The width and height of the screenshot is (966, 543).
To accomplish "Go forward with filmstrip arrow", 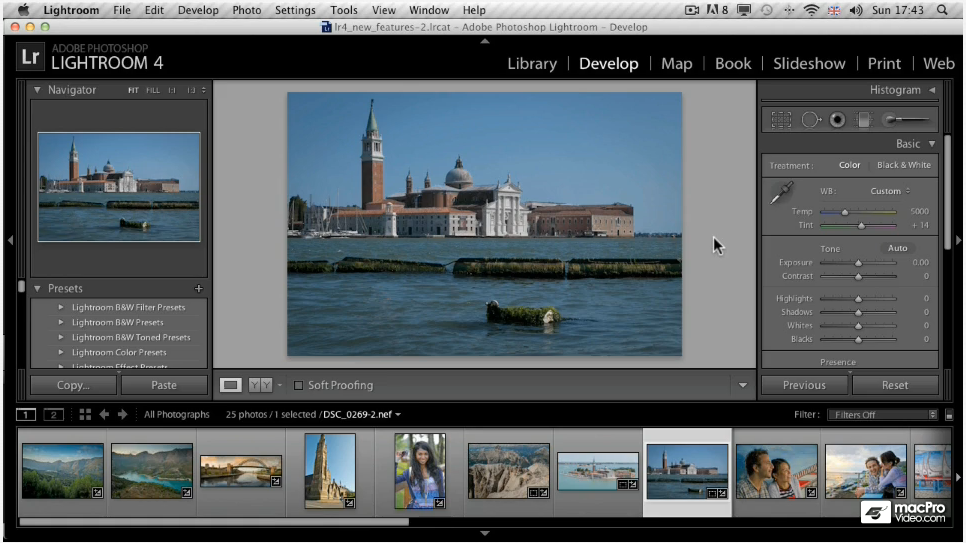I will (x=122, y=414).
